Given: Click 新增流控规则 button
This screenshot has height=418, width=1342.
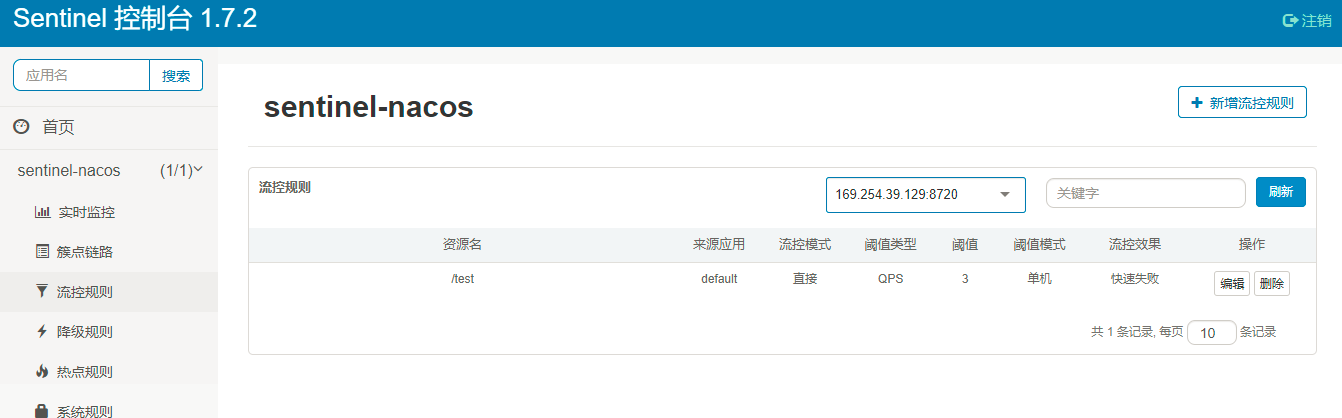Looking at the screenshot, I should pos(1242,103).
